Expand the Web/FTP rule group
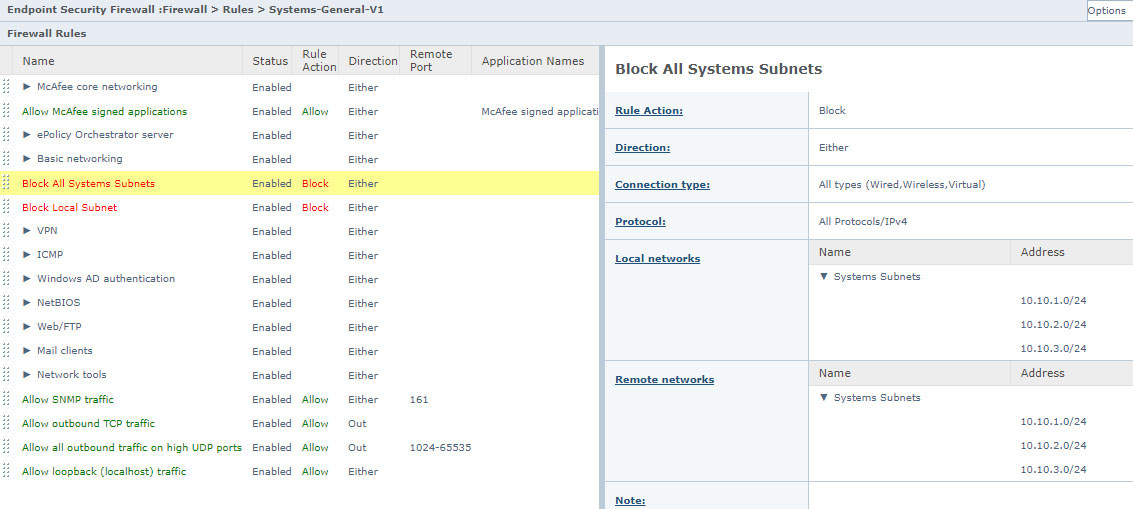 coord(27,327)
